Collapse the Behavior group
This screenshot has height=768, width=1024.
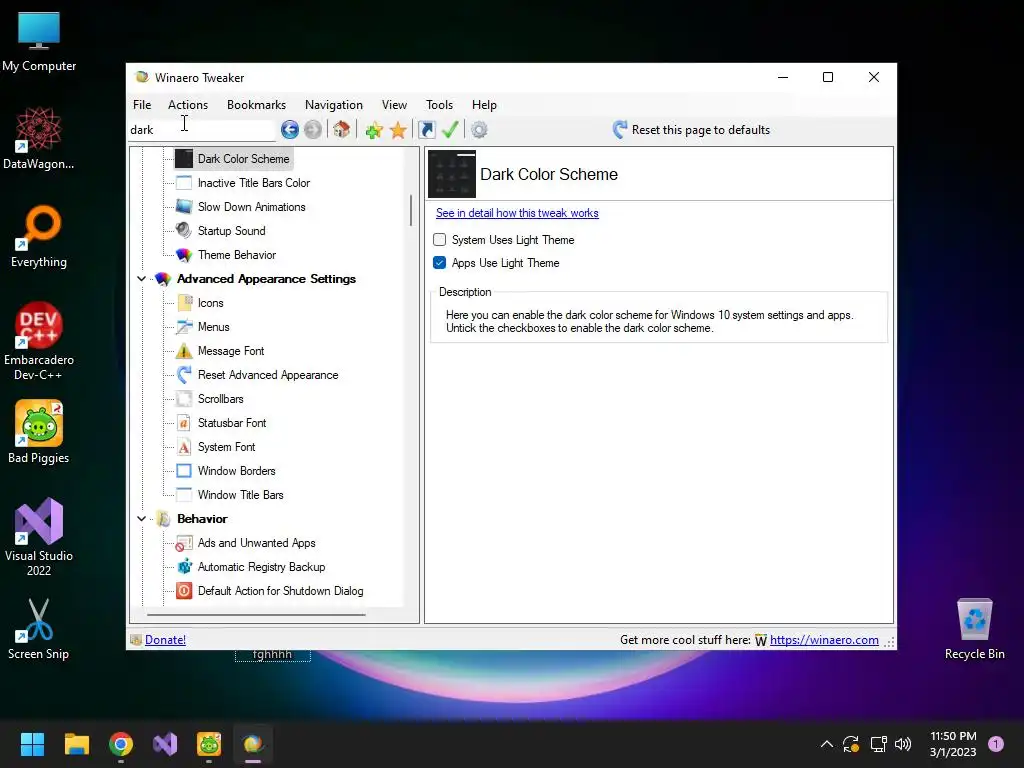click(141, 519)
